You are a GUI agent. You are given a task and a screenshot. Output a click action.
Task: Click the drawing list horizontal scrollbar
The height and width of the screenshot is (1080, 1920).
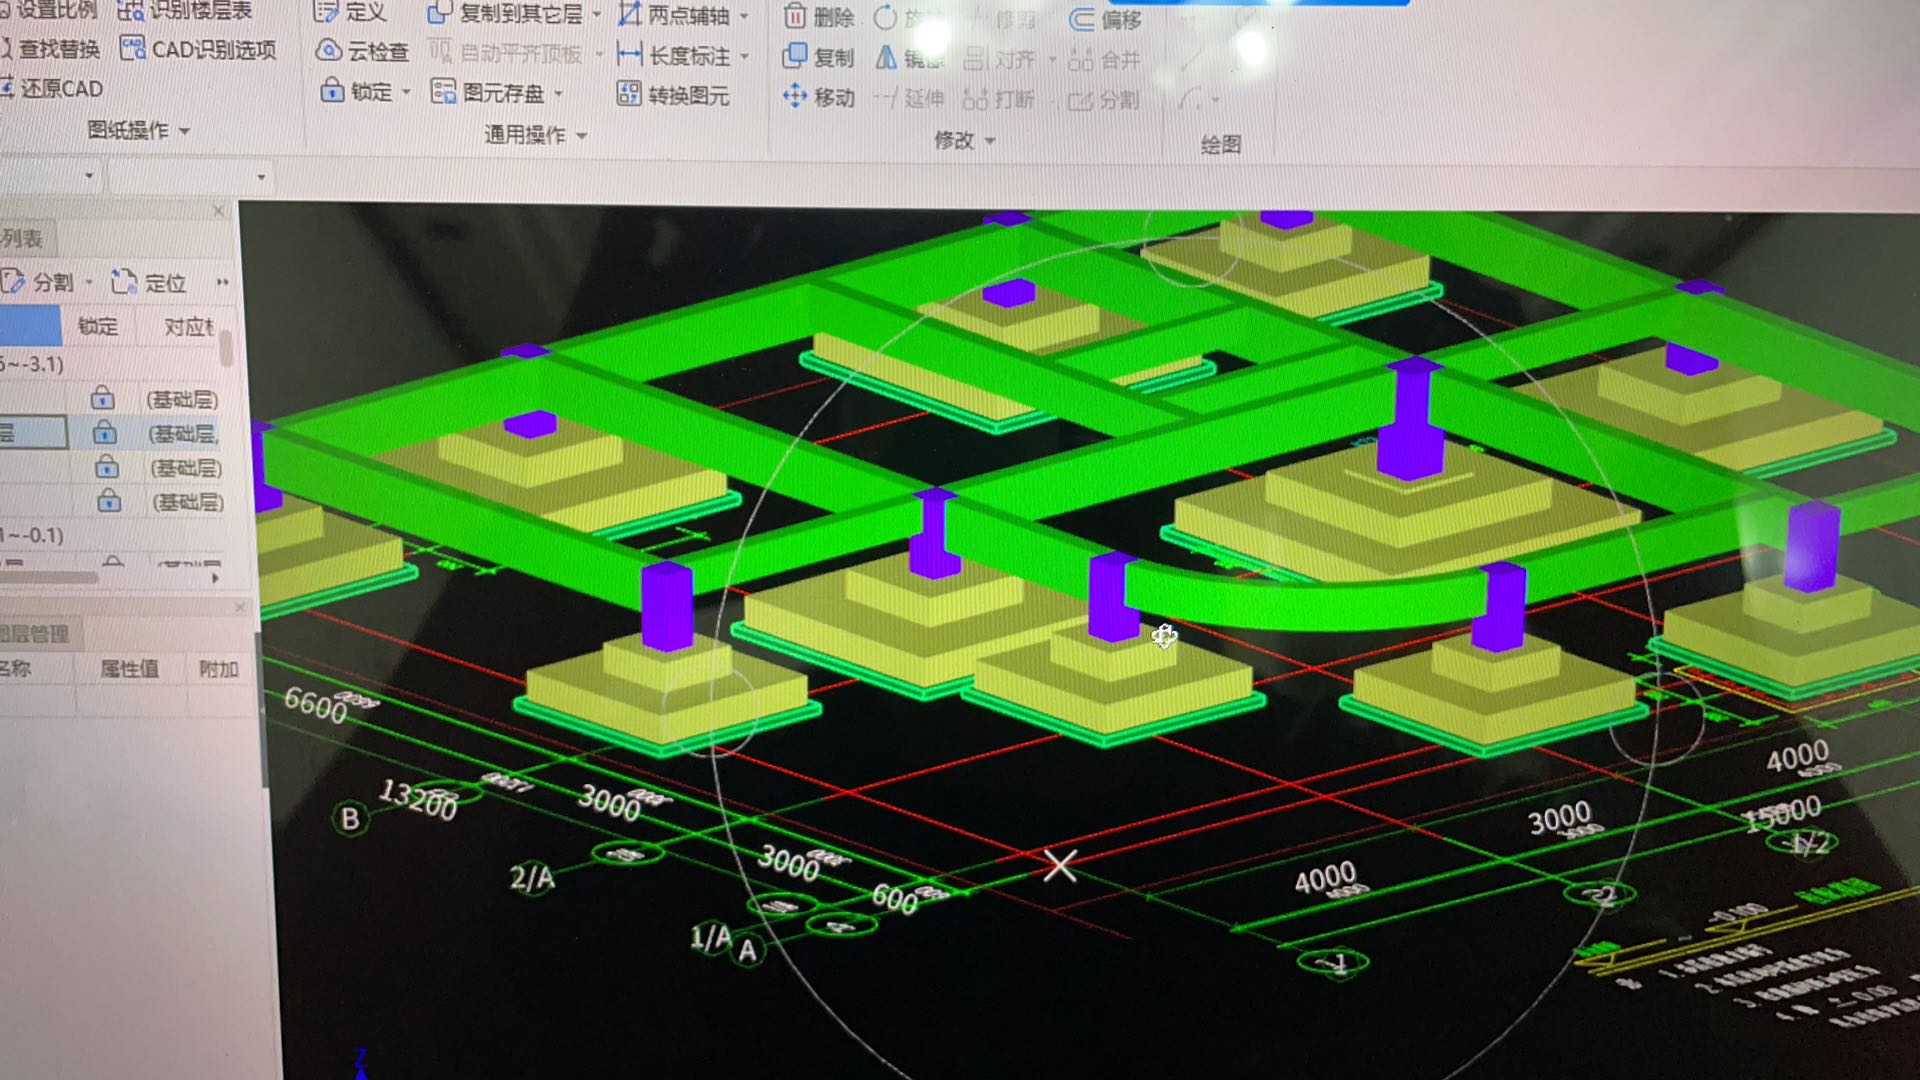[50, 577]
